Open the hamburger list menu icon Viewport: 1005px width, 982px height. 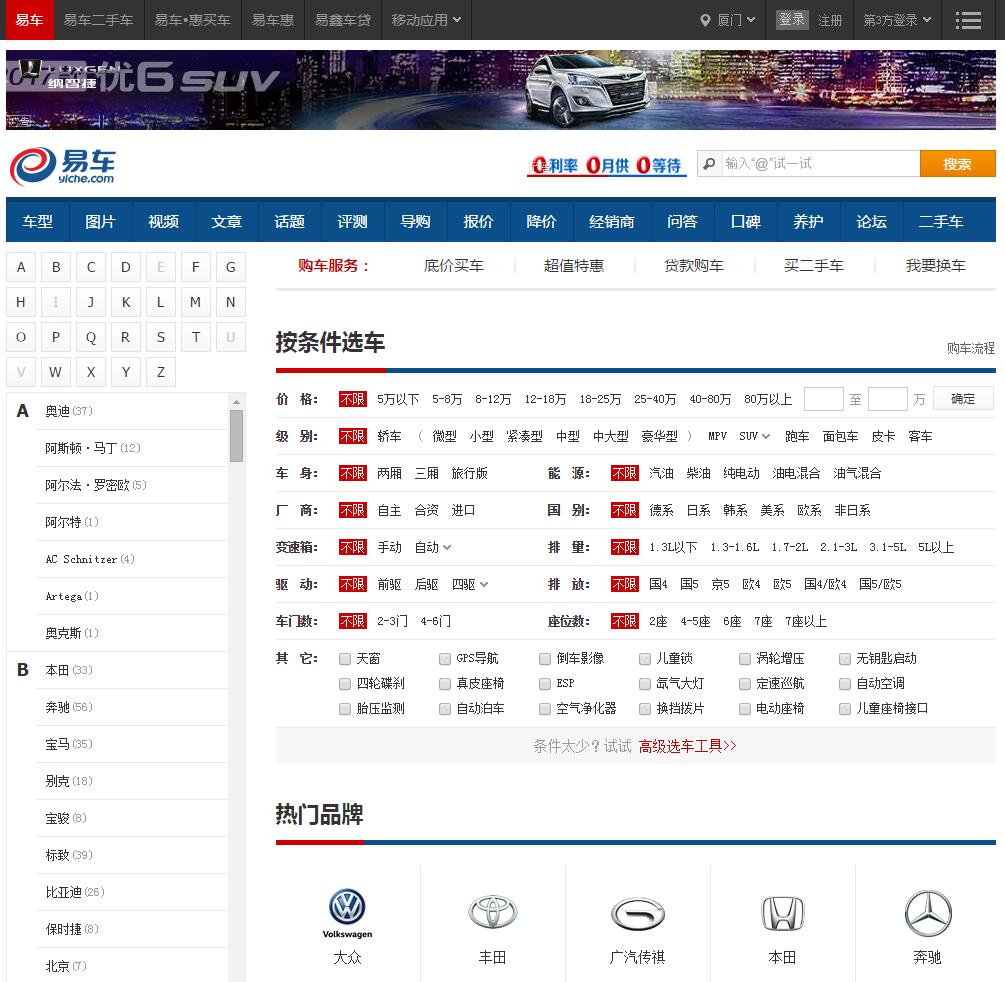click(x=968, y=20)
